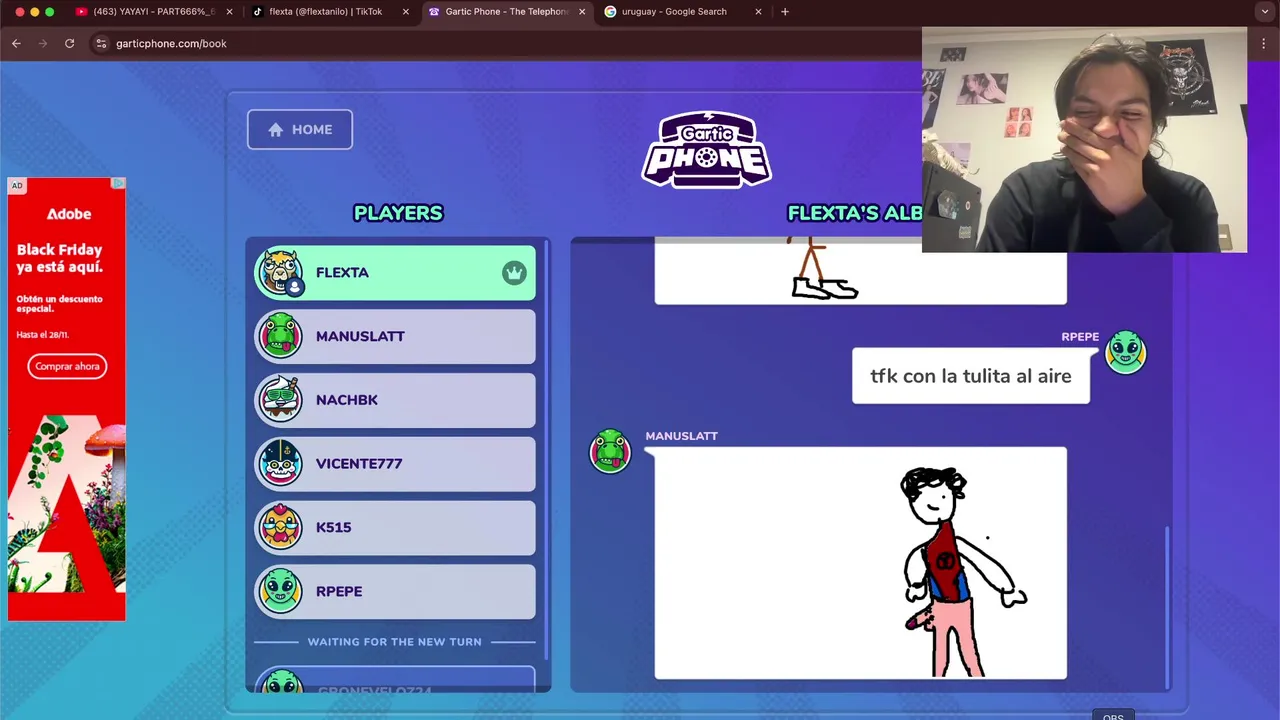1280x720 pixels.
Task: Close the TikTok tab
Action: tap(406, 12)
